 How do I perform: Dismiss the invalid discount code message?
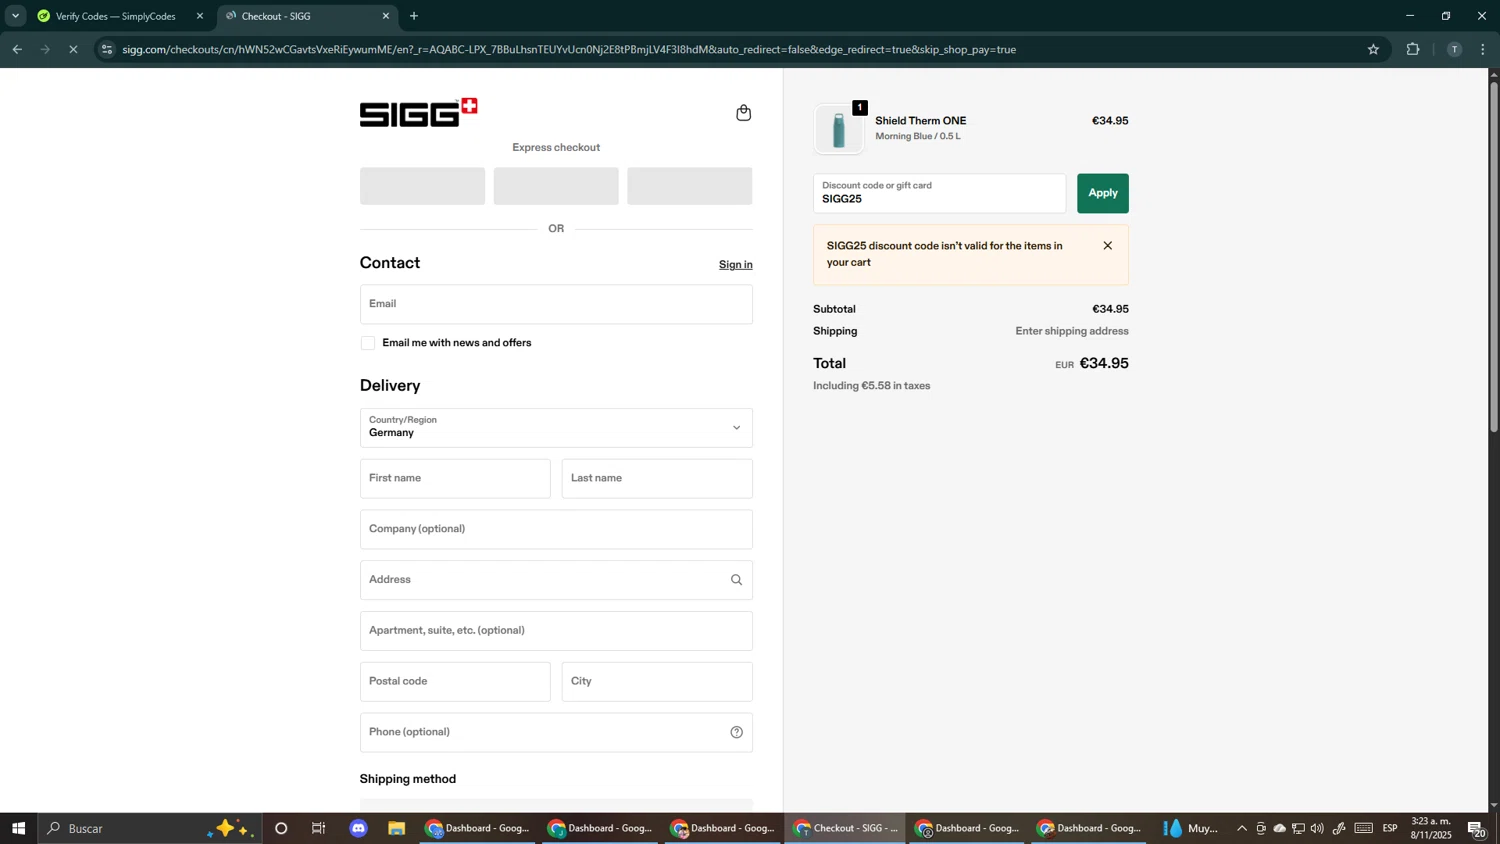(1107, 246)
